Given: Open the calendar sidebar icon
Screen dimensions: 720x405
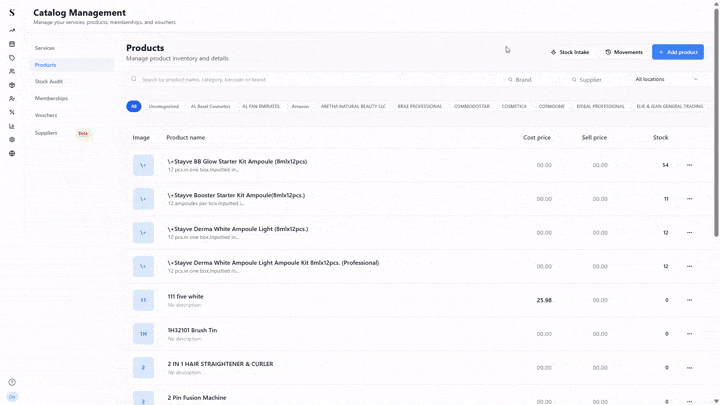Looking at the screenshot, I should [12, 44].
